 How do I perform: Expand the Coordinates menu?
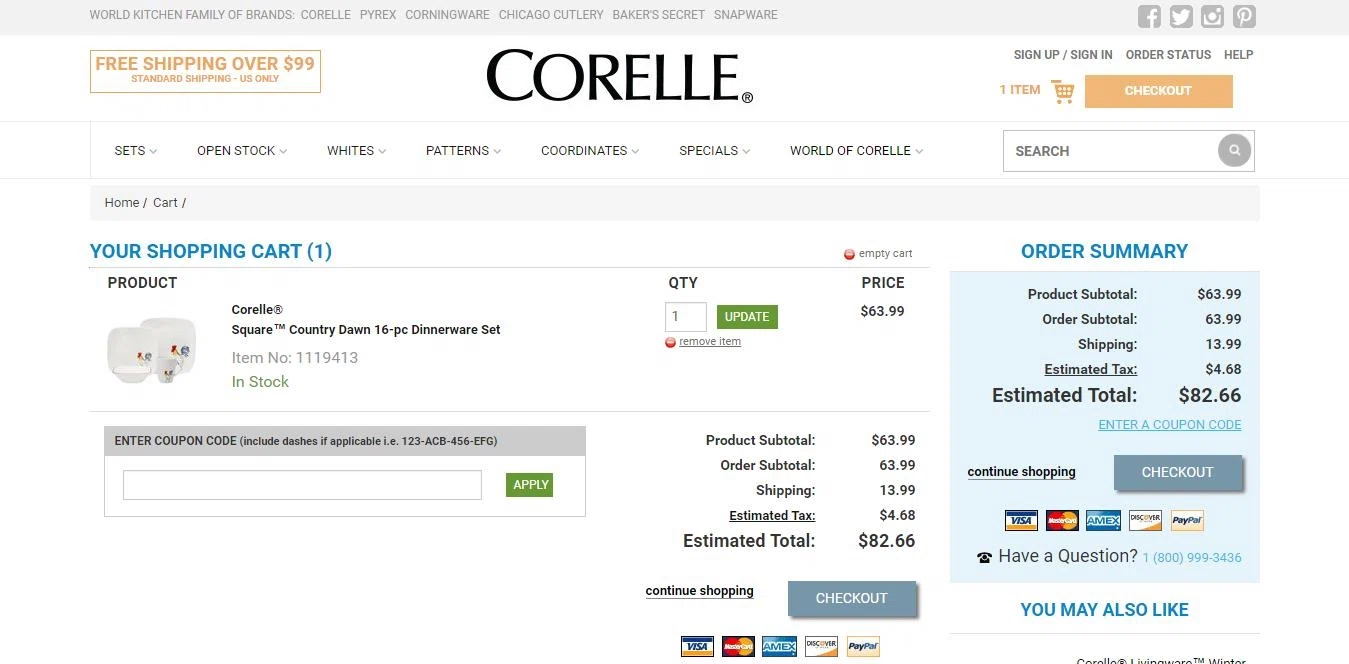tap(590, 151)
